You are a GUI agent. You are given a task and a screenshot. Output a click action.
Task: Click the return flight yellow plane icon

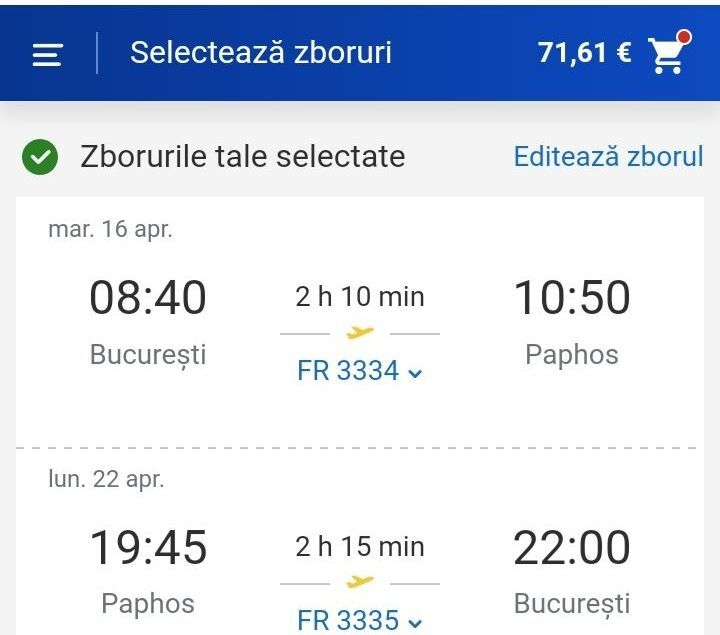360,582
